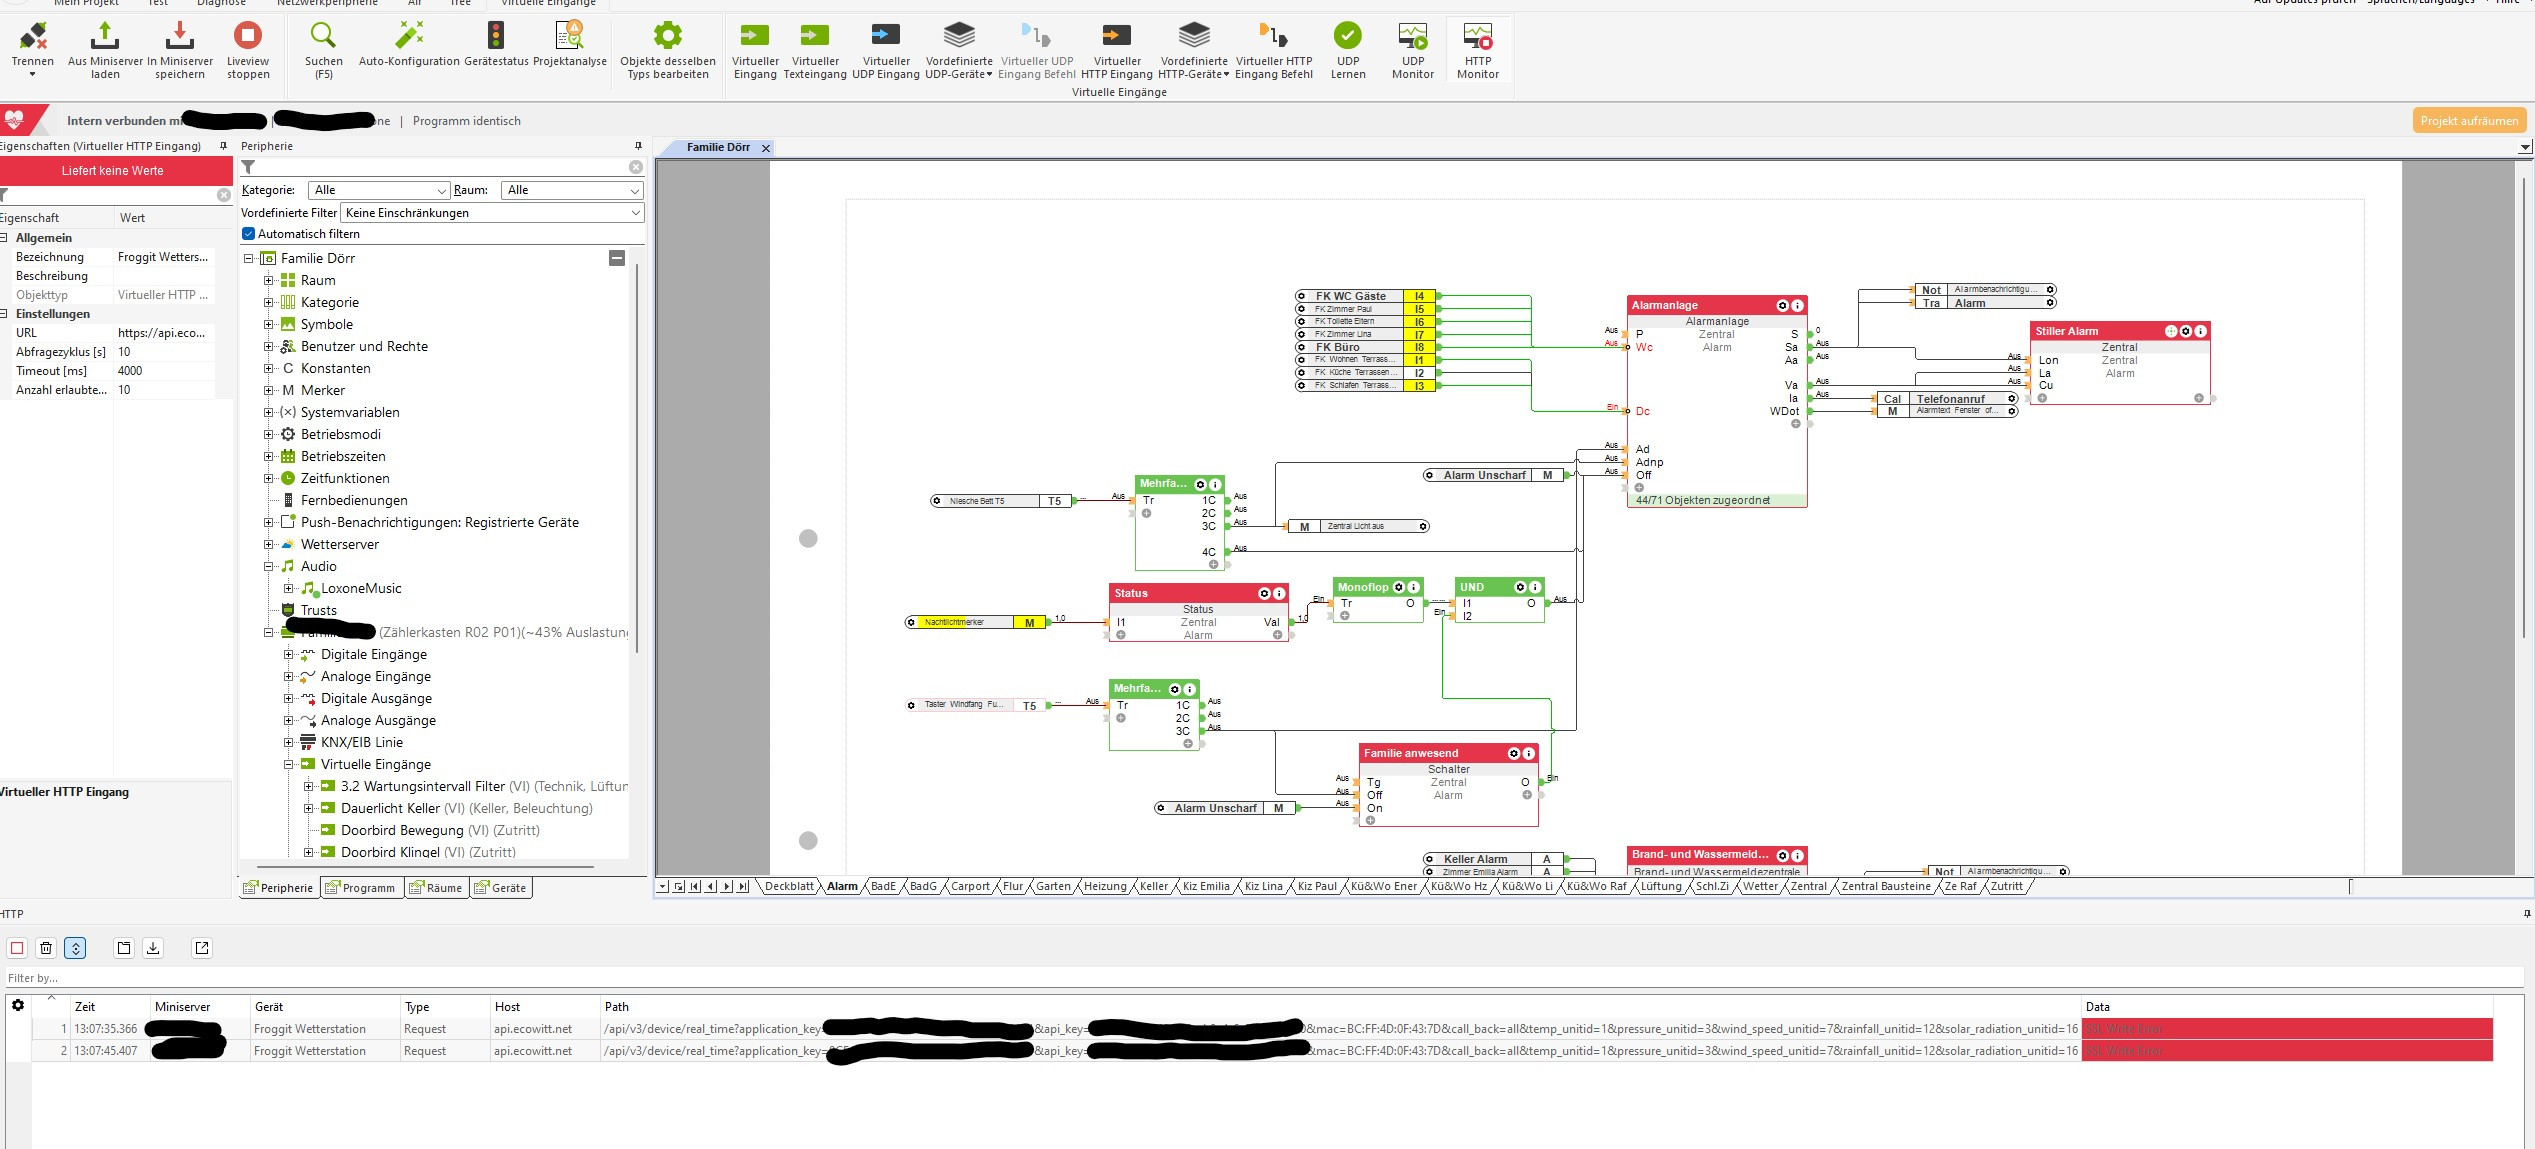Open the Deckblatt page tab
The height and width of the screenshot is (1149, 2535).
click(x=789, y=886)
